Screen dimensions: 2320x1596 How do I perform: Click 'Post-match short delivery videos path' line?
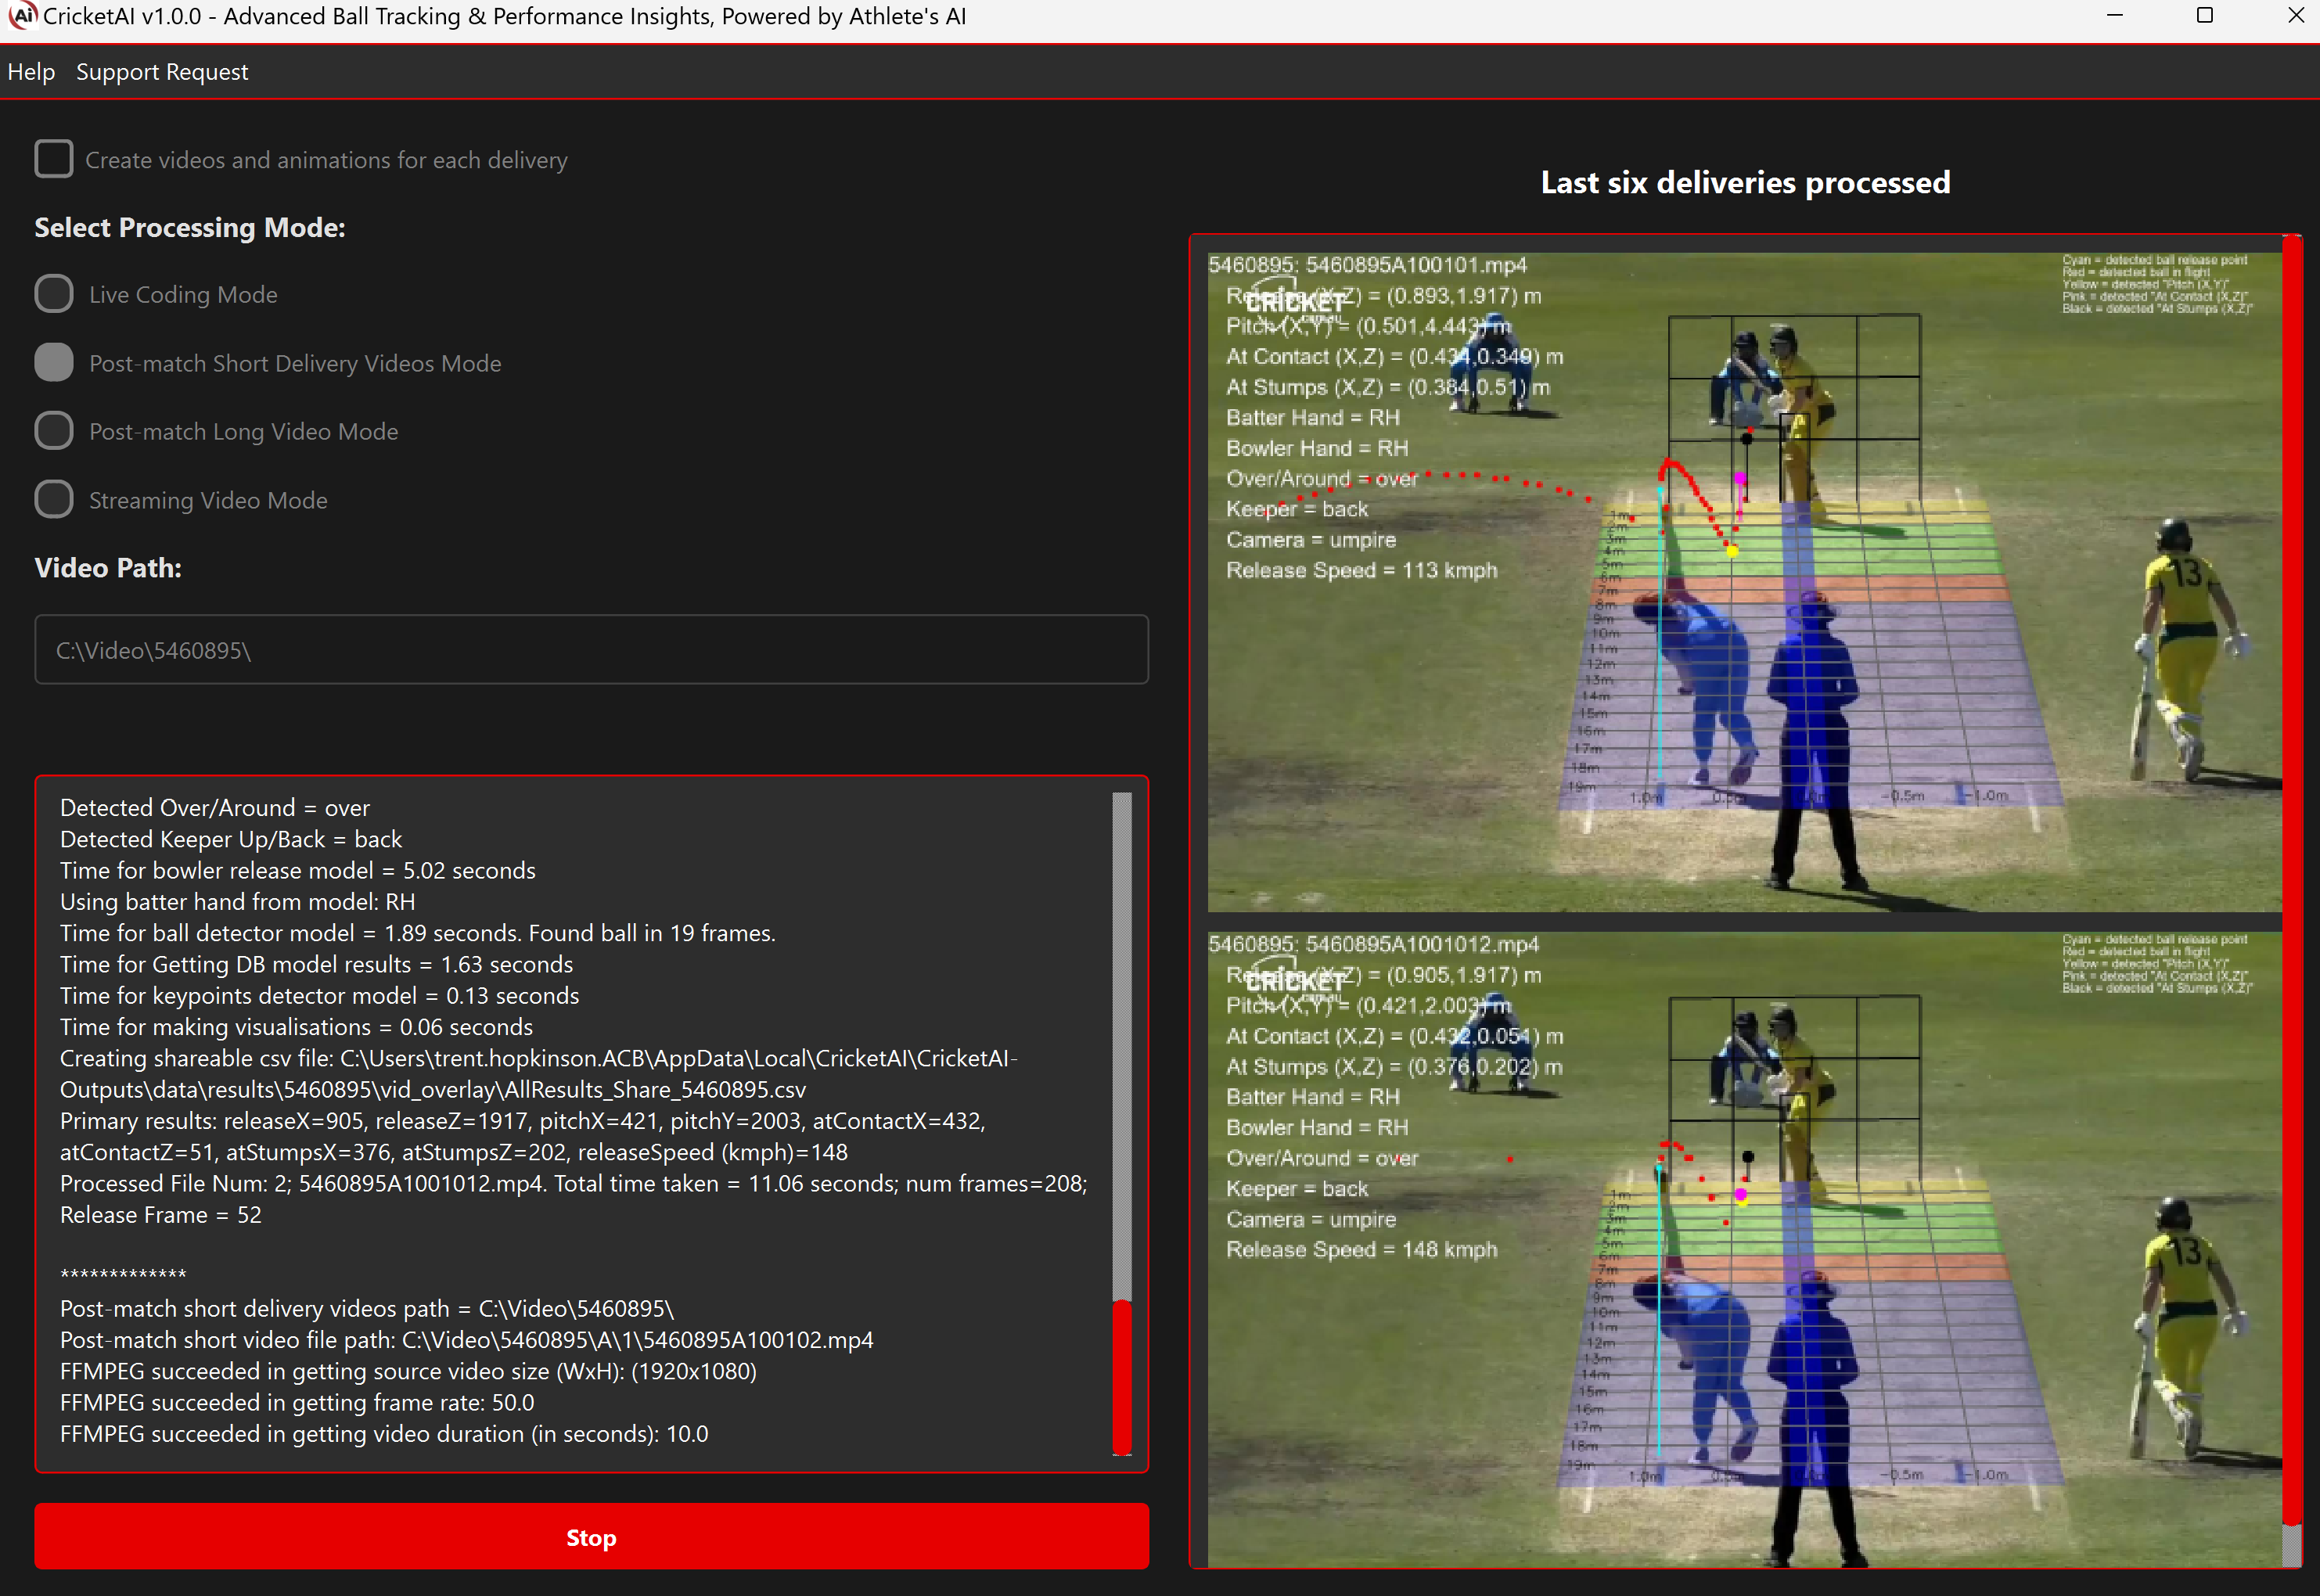(367, 1309)
